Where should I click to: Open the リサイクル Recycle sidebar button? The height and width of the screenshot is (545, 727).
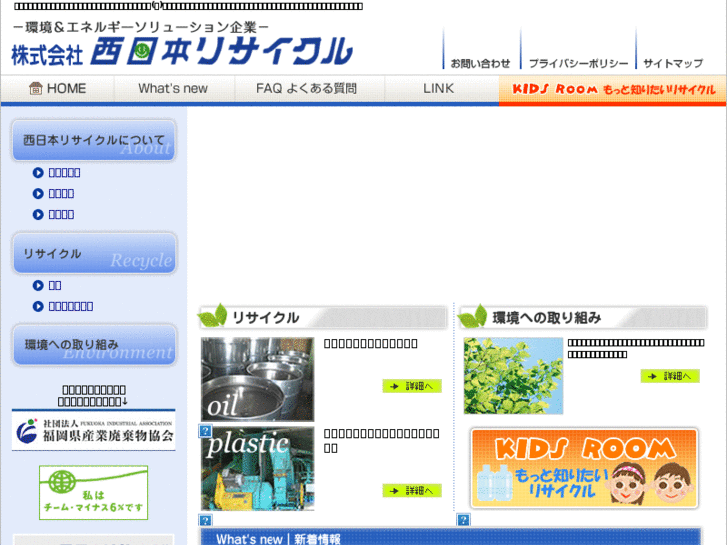click(94, 253)
